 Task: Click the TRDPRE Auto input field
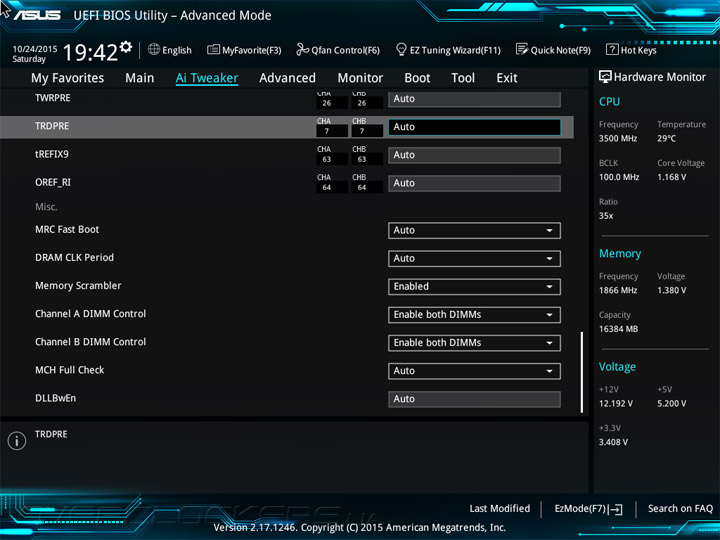point(474,127)
